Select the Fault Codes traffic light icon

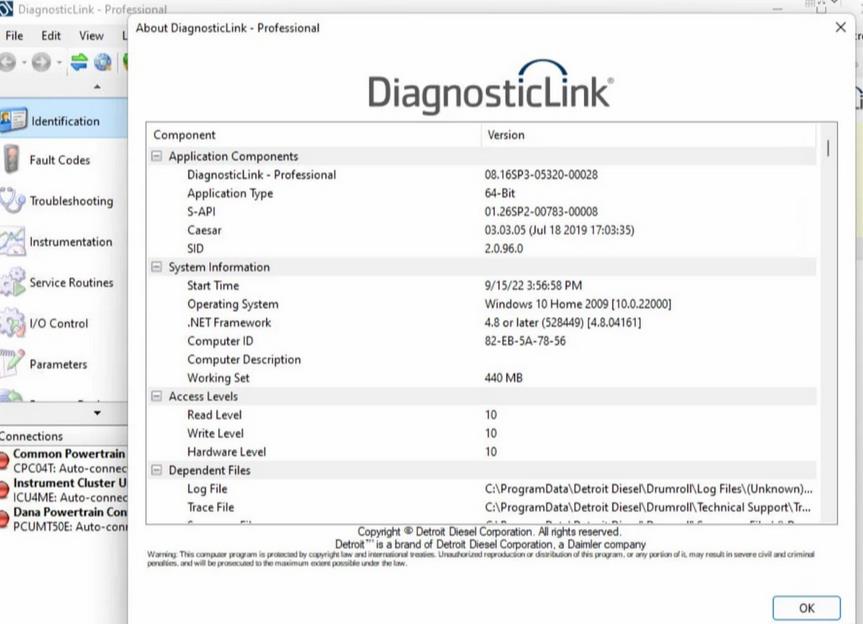pyautogui.click(x=13, y=160)
